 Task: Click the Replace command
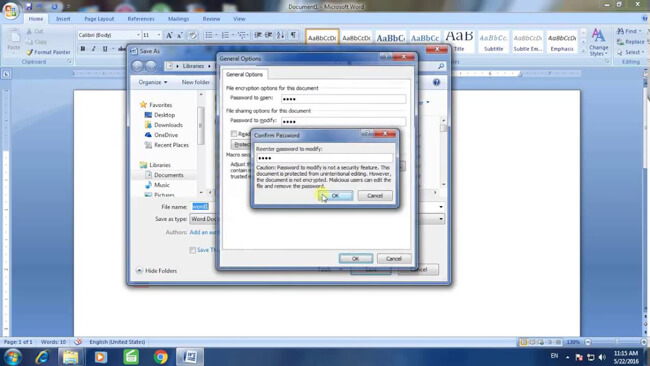pyautogui.click(x=631, y=42)
